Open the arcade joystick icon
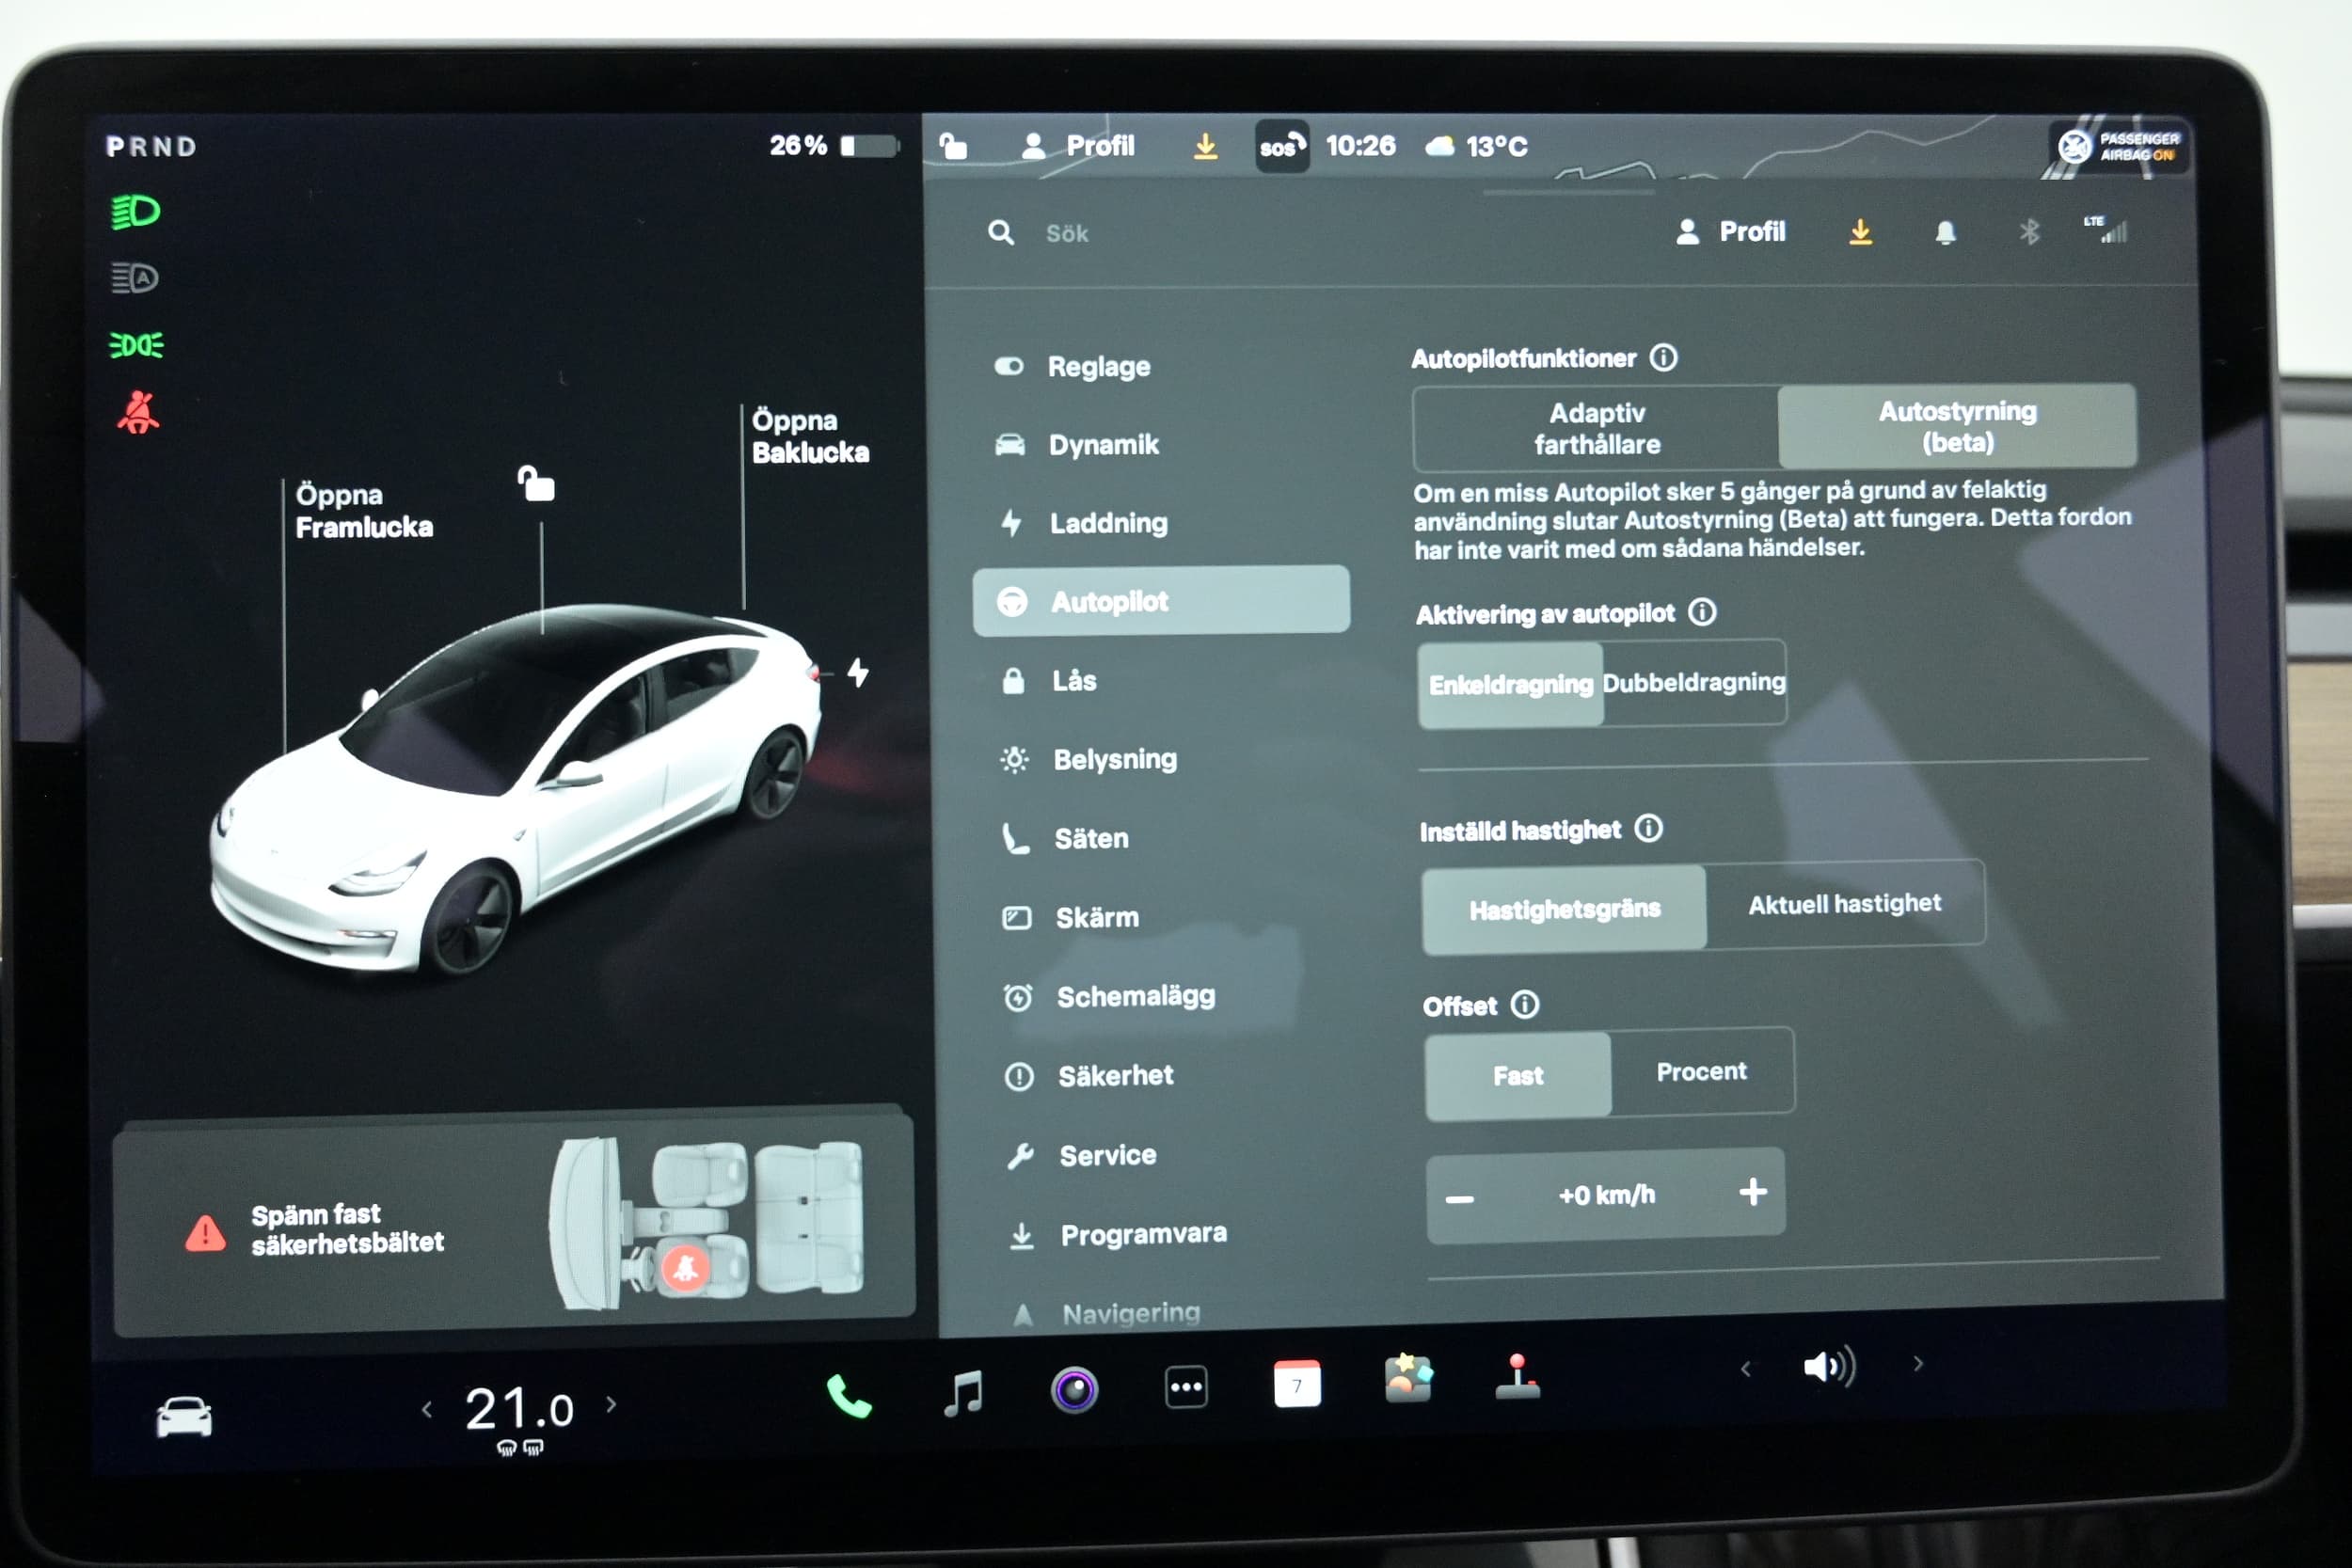Viewport: 2352px width, 1568px height. (1517, 1378)
